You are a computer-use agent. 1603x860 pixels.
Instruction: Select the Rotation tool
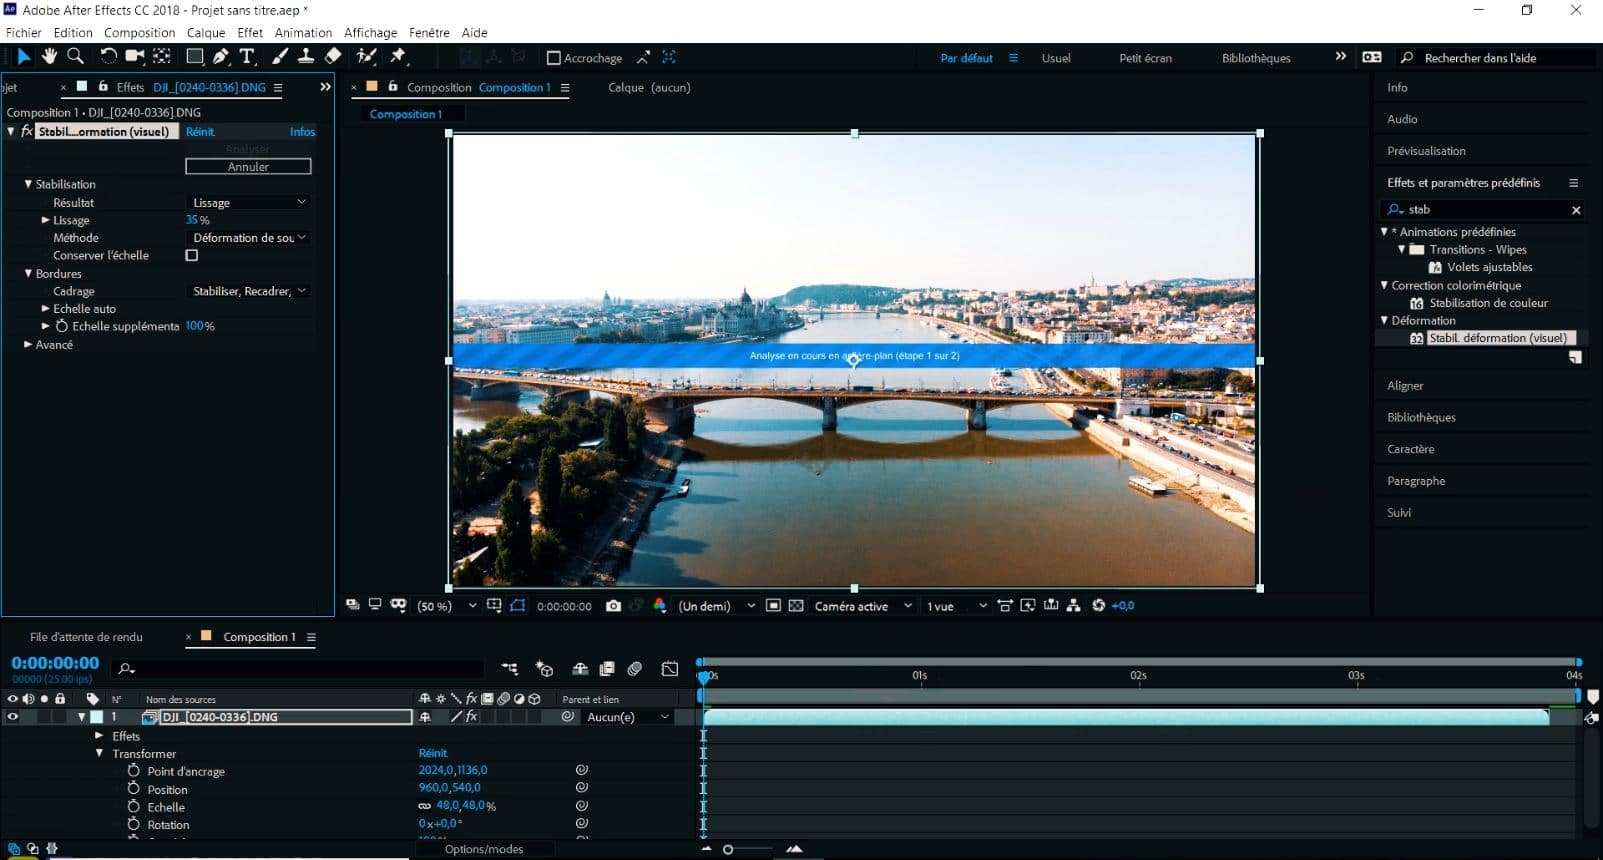point(108,57)
